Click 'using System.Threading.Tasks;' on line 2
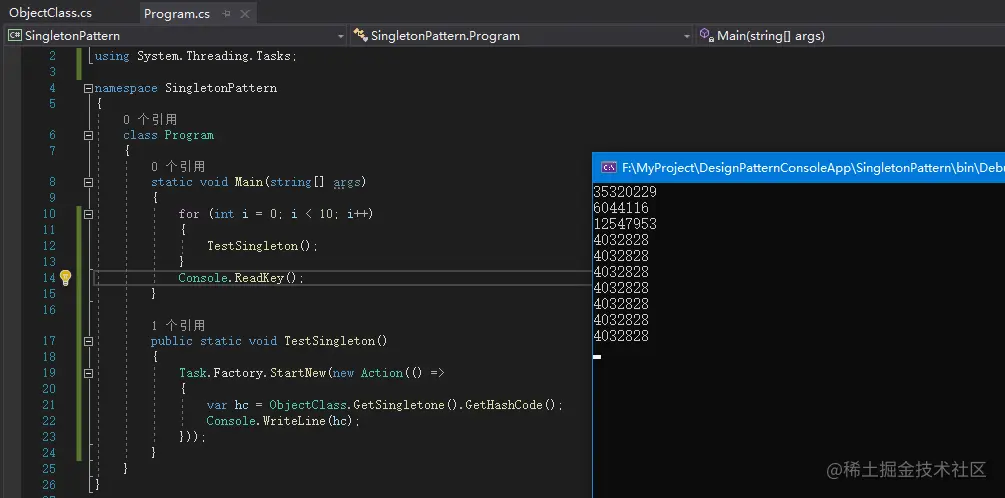The height and width of the screenshot is (498, 1005). (x=195, y=56)
